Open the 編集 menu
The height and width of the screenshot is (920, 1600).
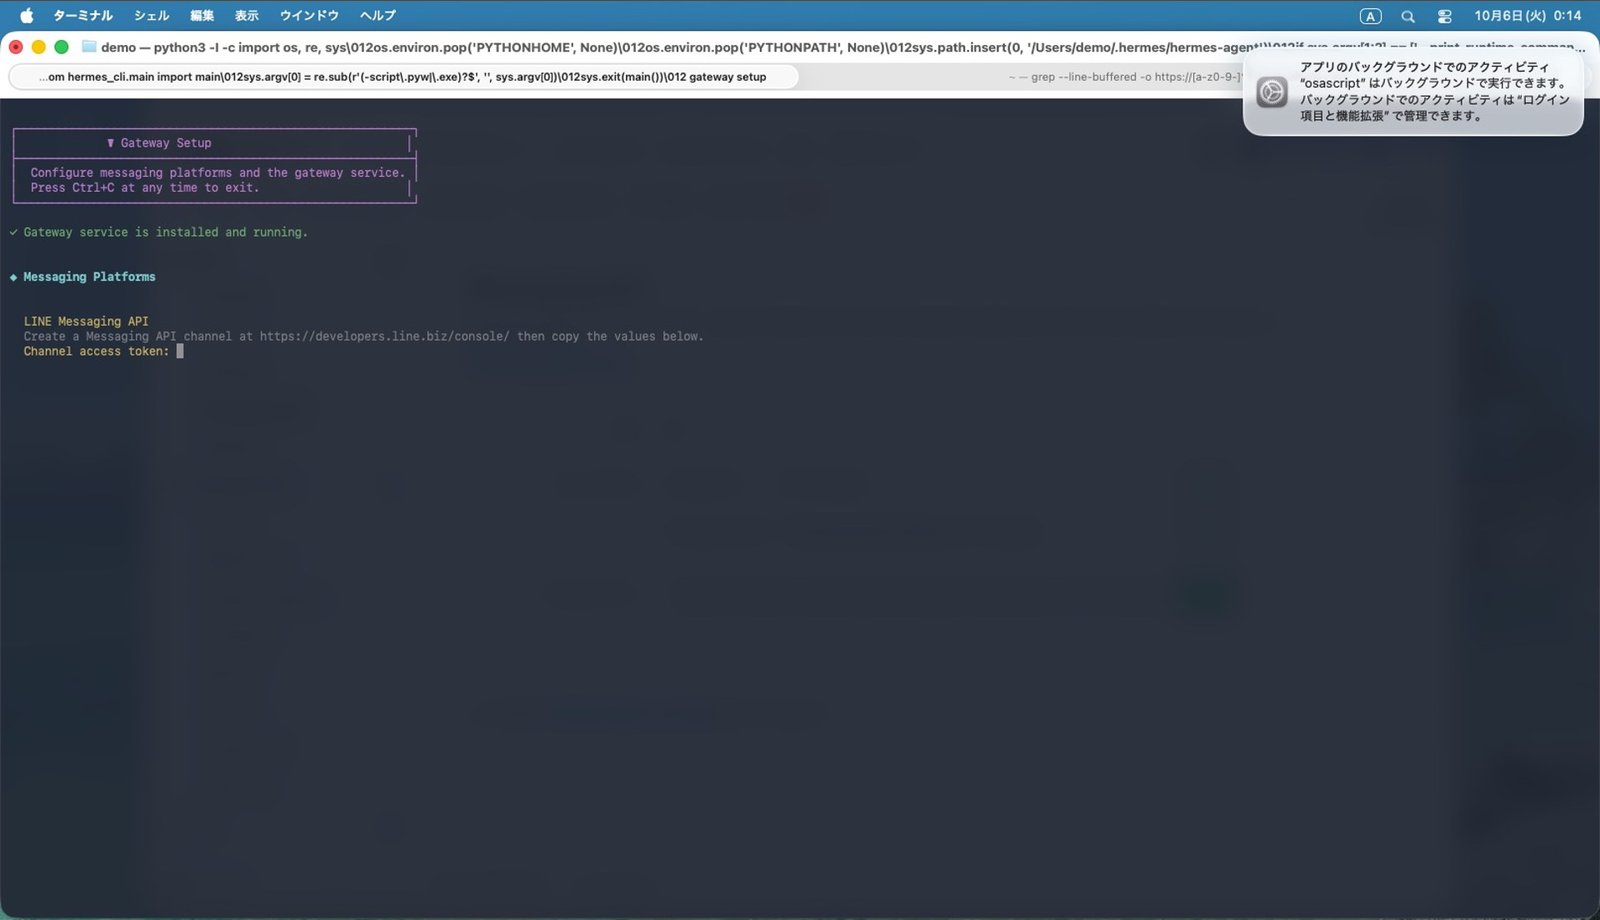[202, 16]
